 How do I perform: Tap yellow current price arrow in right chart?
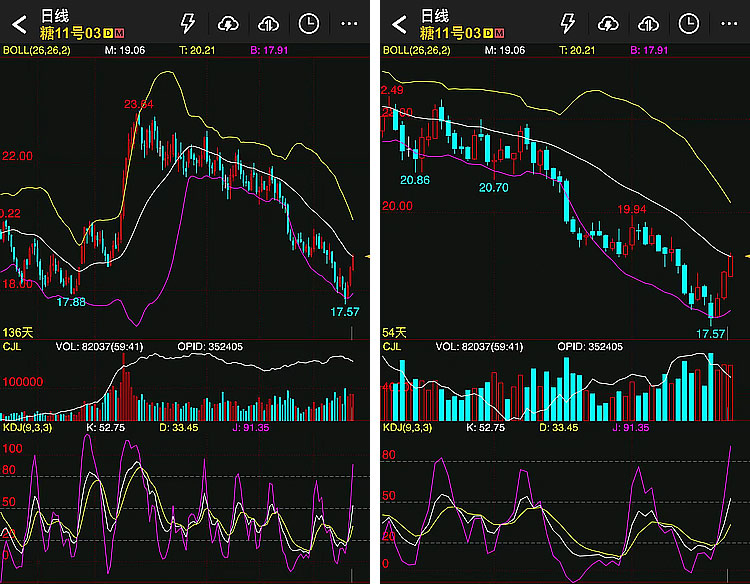click(747, 257)
